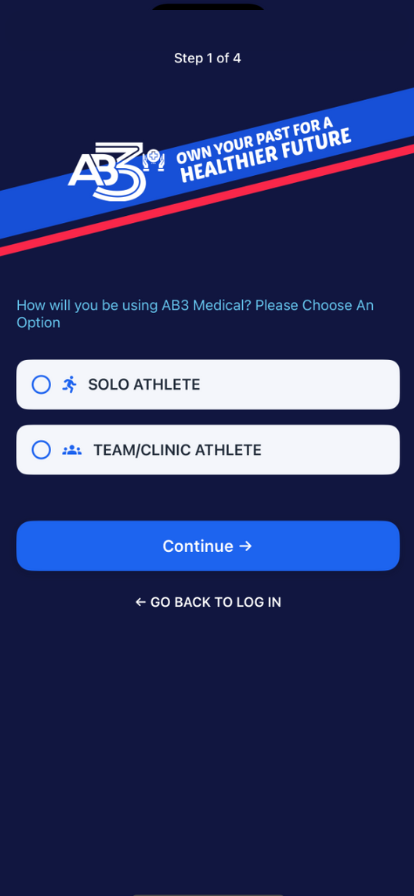Select the Solo Athlete radio button
Image resolution: width=414 pixels, height=896 pixels.
(41, 385)
